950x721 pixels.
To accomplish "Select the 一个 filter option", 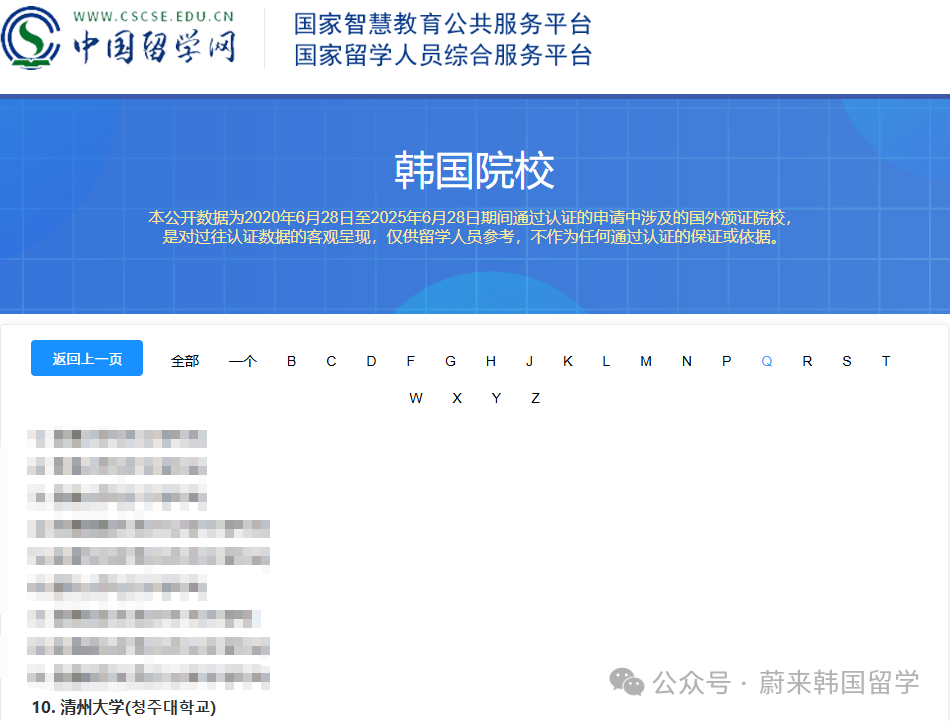I will 243,360.
